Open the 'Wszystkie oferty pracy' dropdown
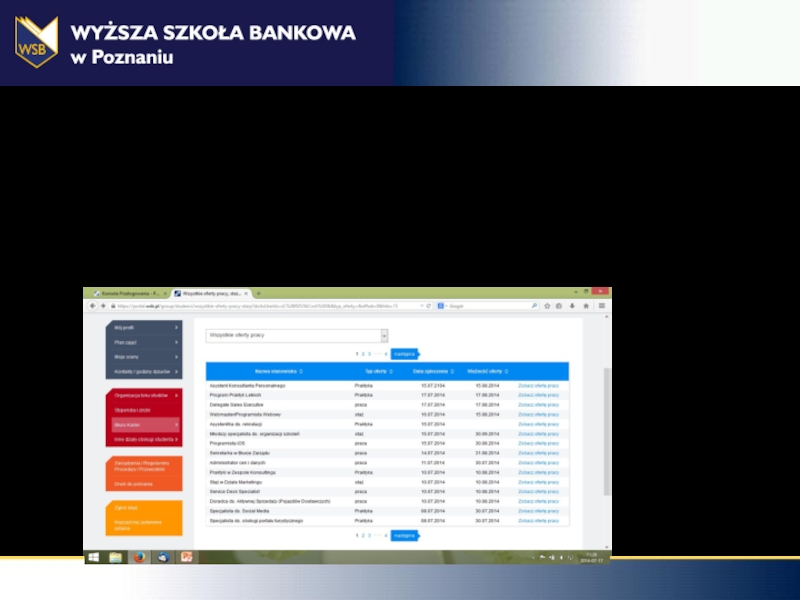Screen dimensions: 800x600 297,335
